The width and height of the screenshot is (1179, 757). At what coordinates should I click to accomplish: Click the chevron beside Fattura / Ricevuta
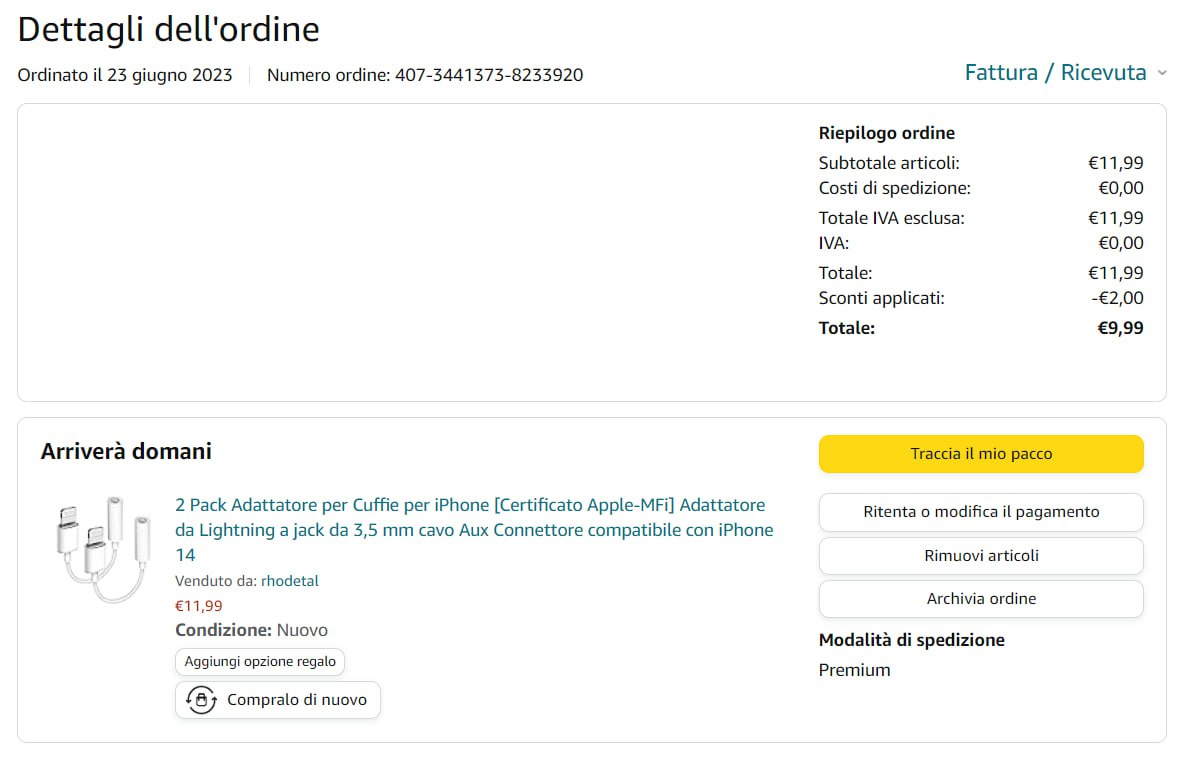(x=1162, y=73)
